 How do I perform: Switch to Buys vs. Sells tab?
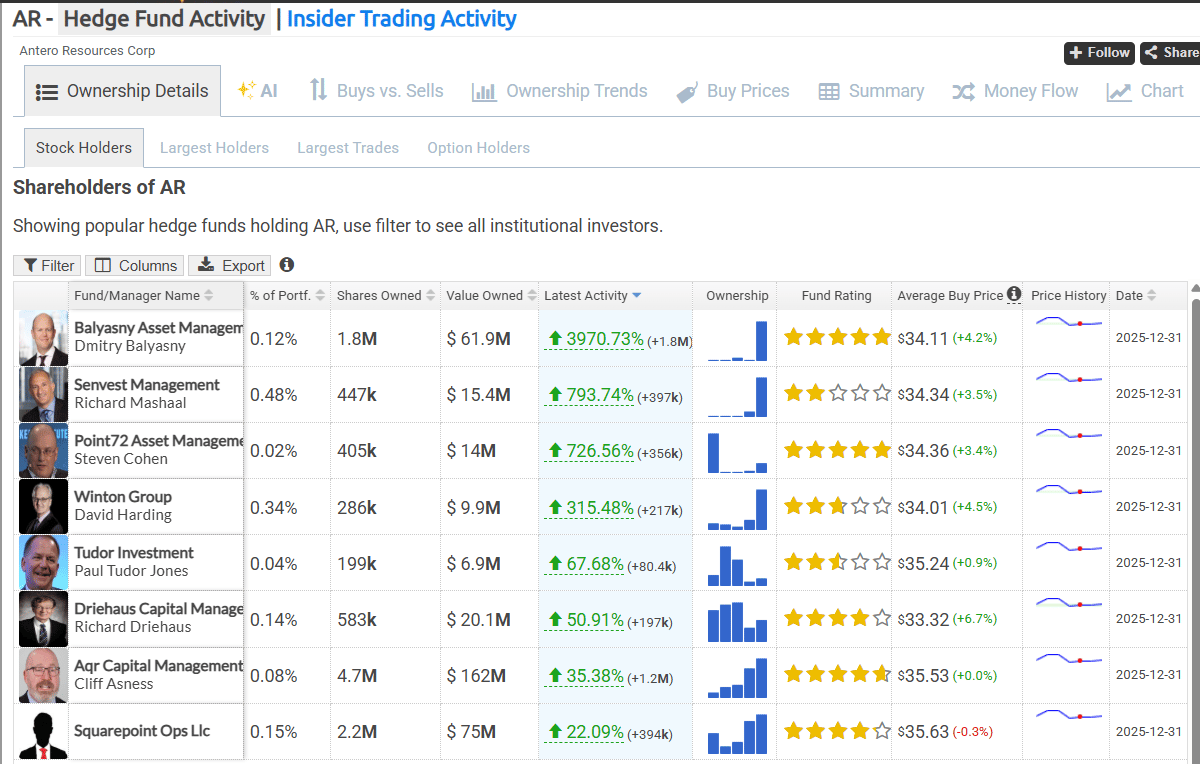coord(376,91)
